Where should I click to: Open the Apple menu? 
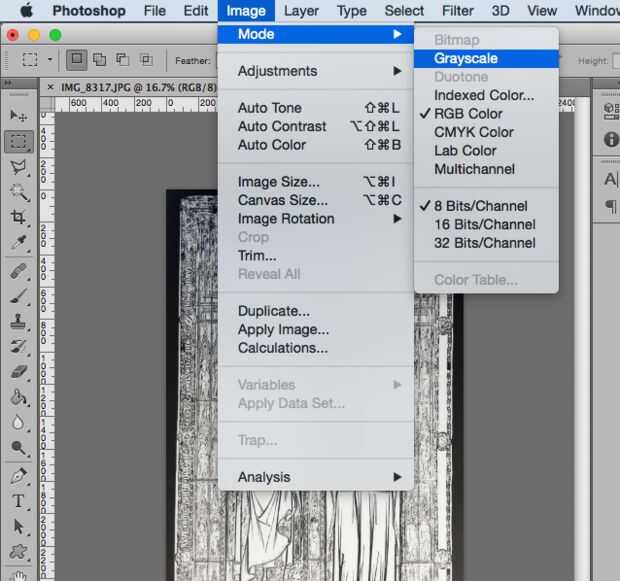[26, 11]
